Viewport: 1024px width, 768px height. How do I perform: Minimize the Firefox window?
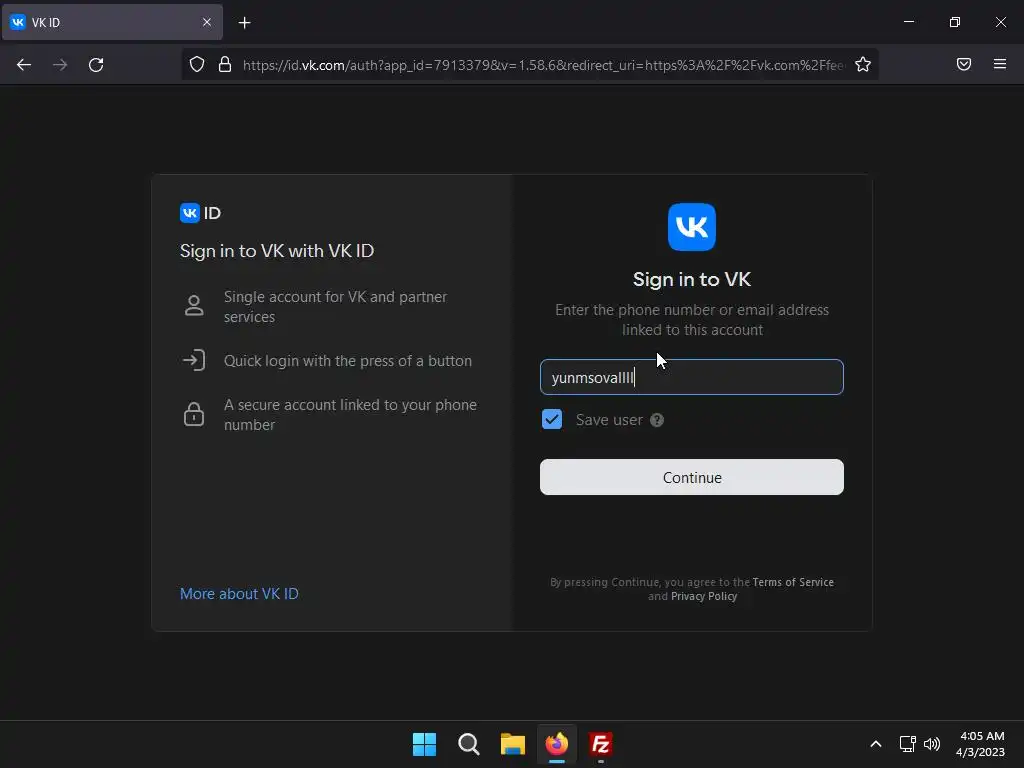(909, 22)
